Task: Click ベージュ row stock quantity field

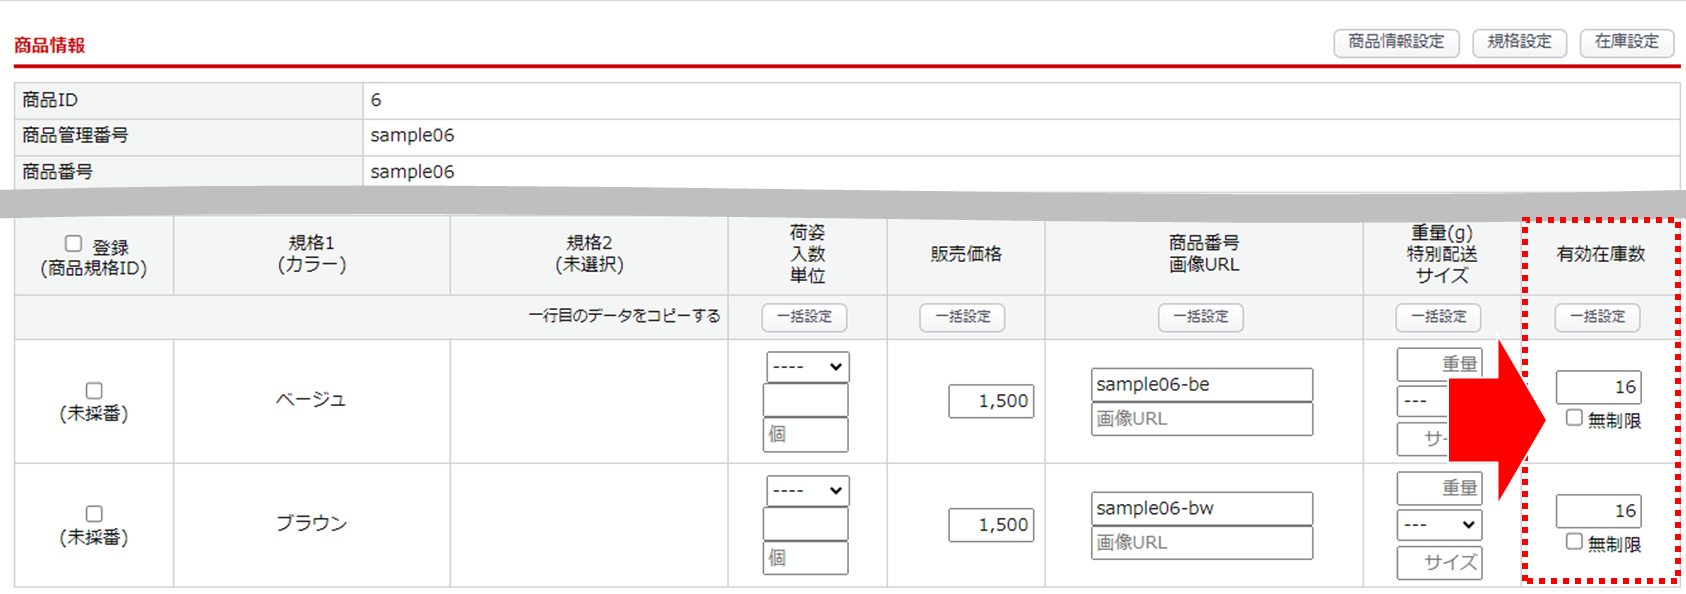Action: point(1598,387)
